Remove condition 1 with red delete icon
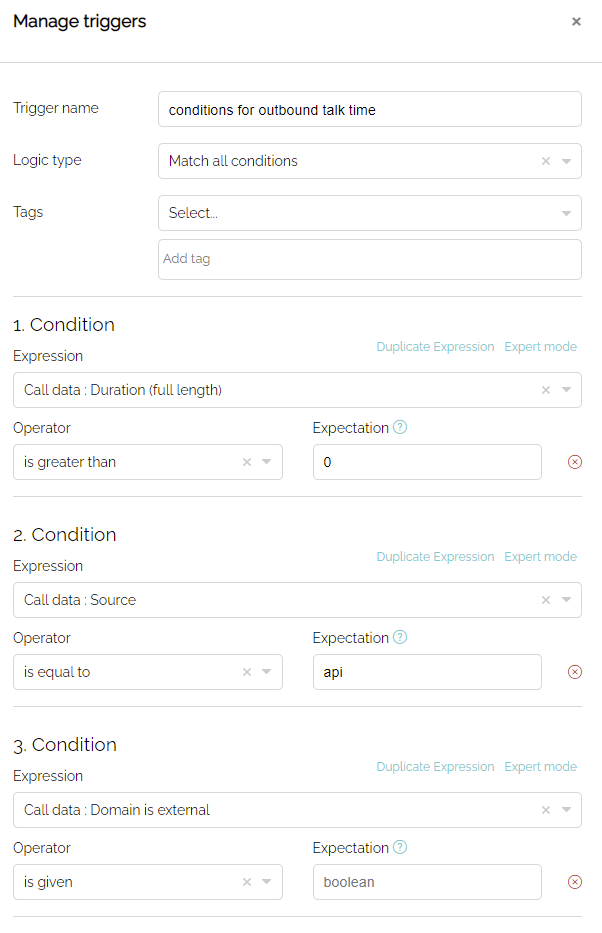Viewport: 602px width, 933px height. coord(575,462)
